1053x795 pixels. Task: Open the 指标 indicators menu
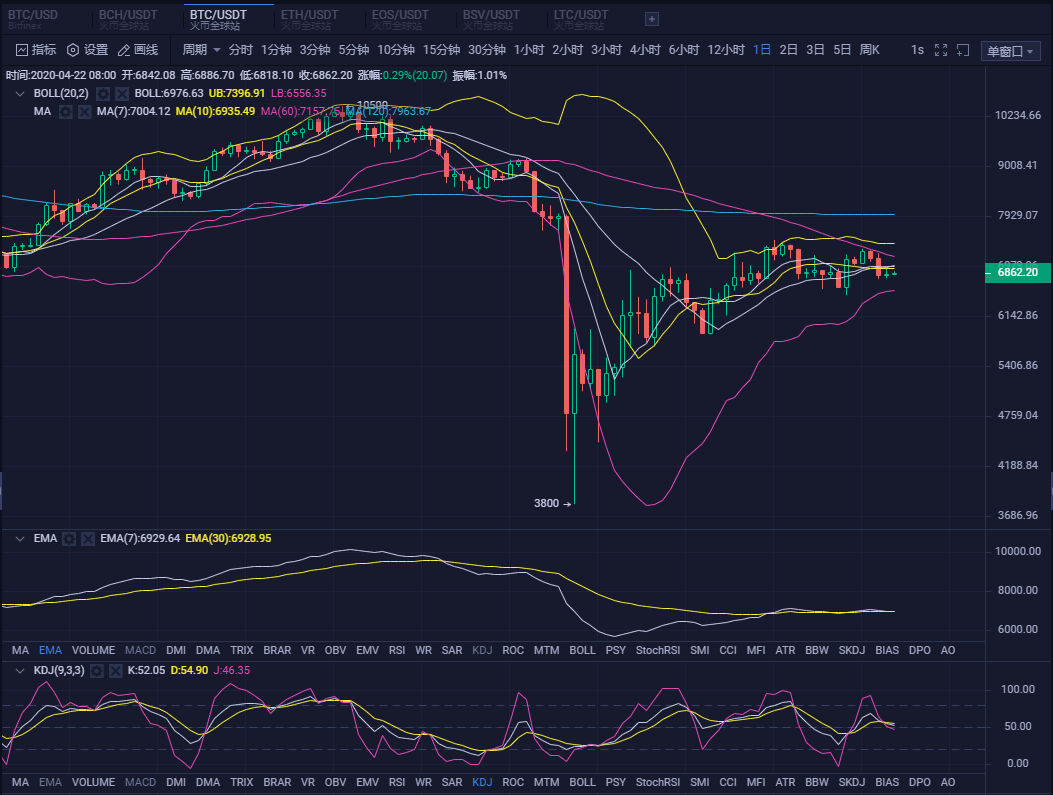(36, 50)
